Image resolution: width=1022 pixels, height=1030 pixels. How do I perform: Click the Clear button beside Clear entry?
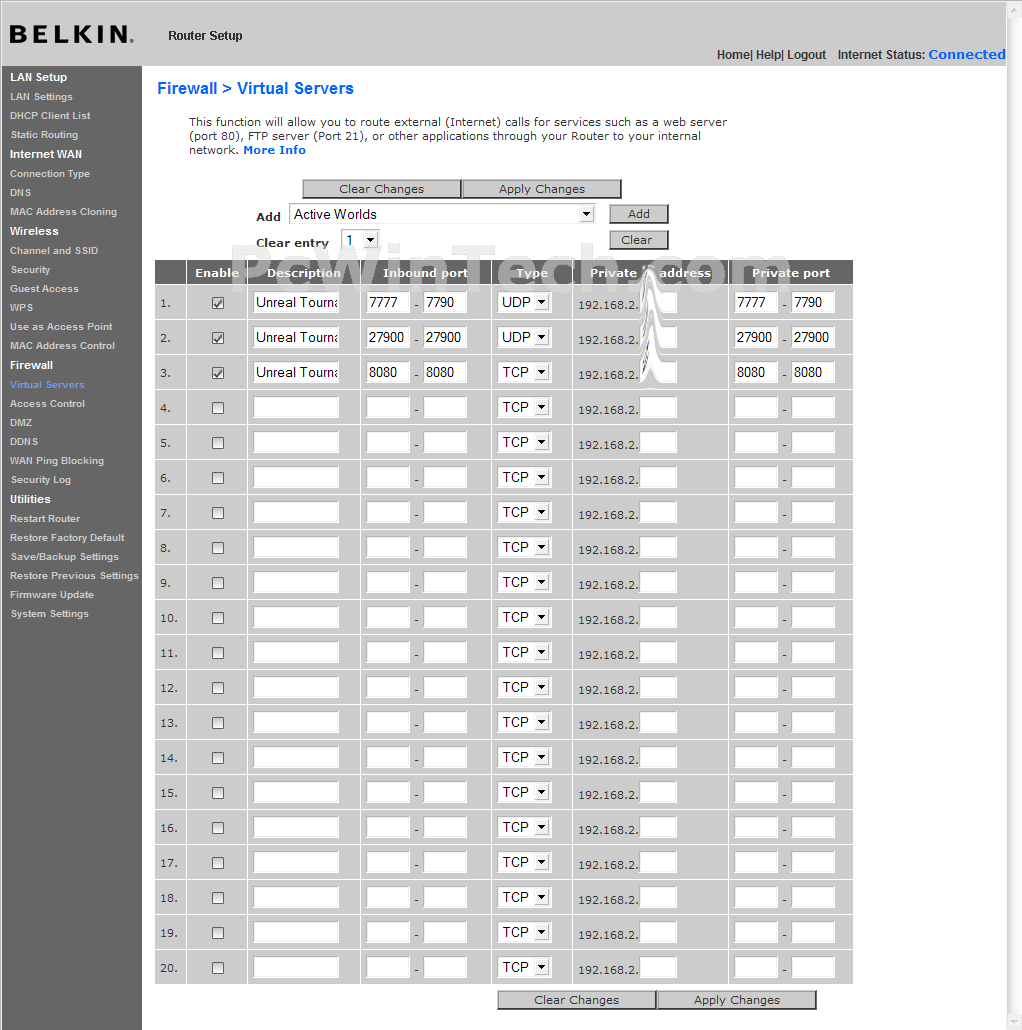coord(638,240)
